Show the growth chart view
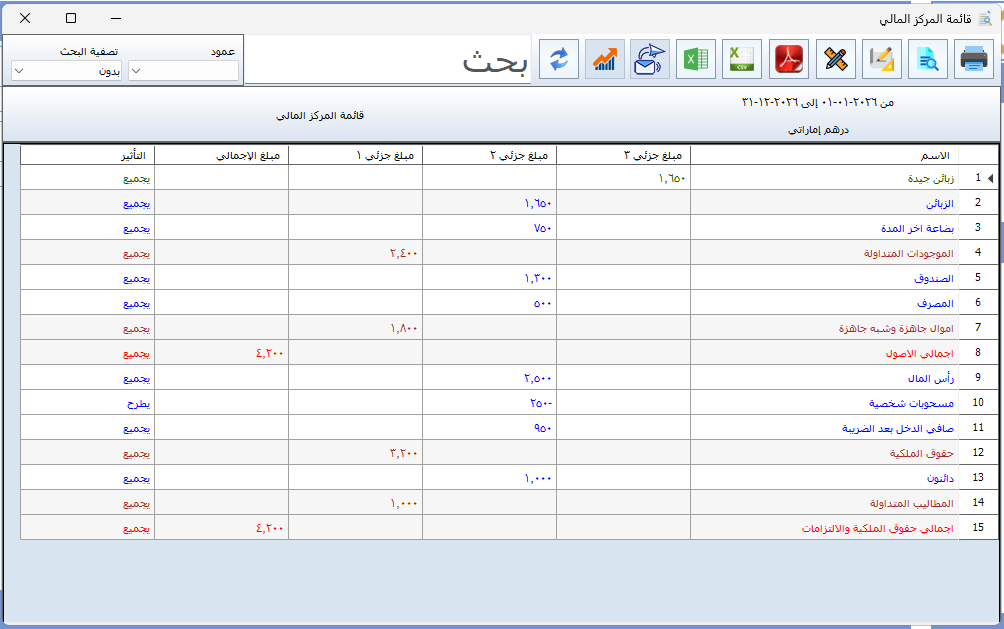 (x=604, y=60)
